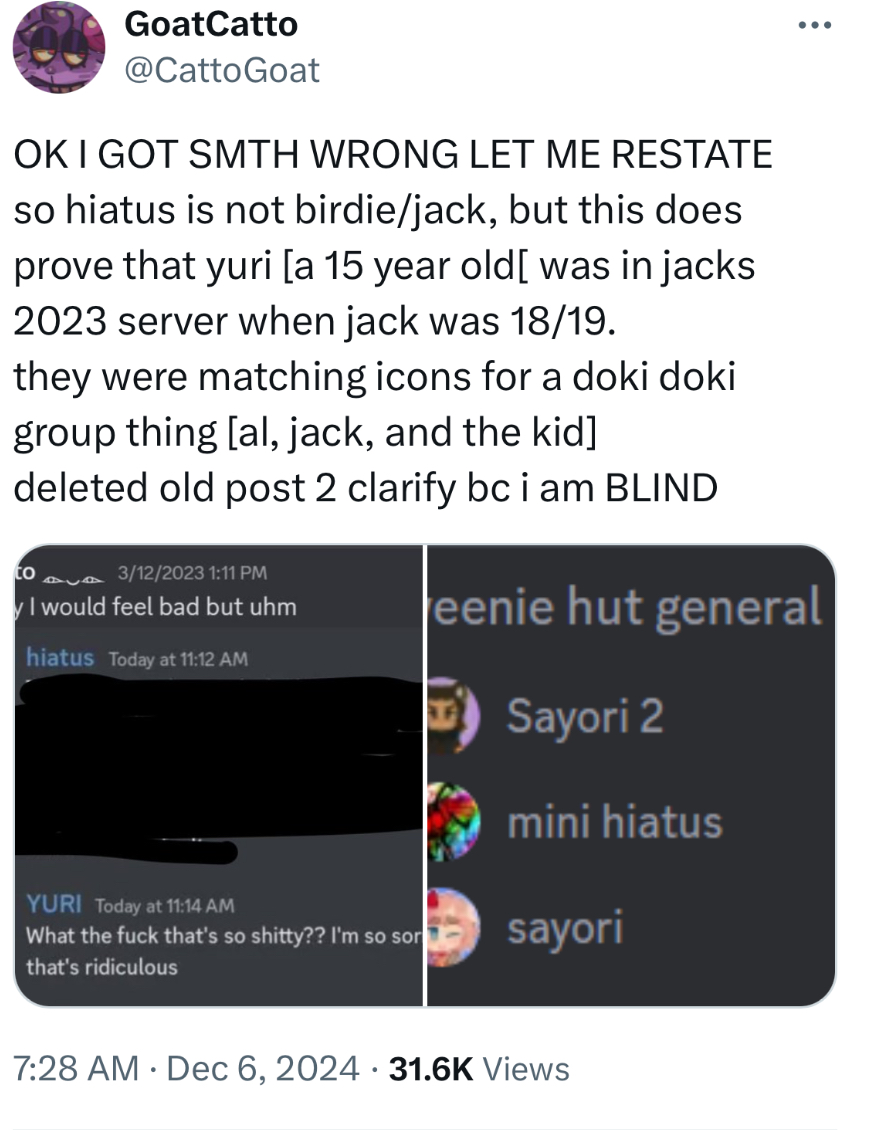This screenshot has height=1130, width=890.
Task: Click the 3/12/2023 1:11 PM message timestamp
Action: (192, 573)
